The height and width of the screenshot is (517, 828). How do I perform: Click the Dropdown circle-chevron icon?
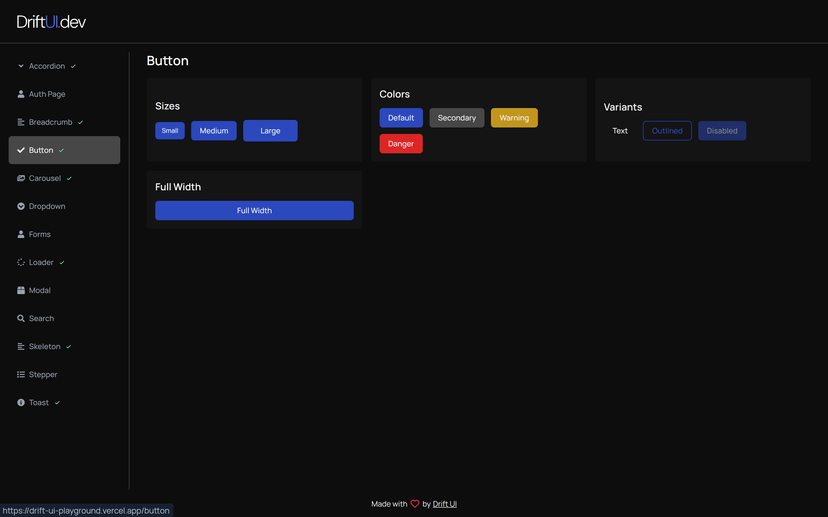21,206
